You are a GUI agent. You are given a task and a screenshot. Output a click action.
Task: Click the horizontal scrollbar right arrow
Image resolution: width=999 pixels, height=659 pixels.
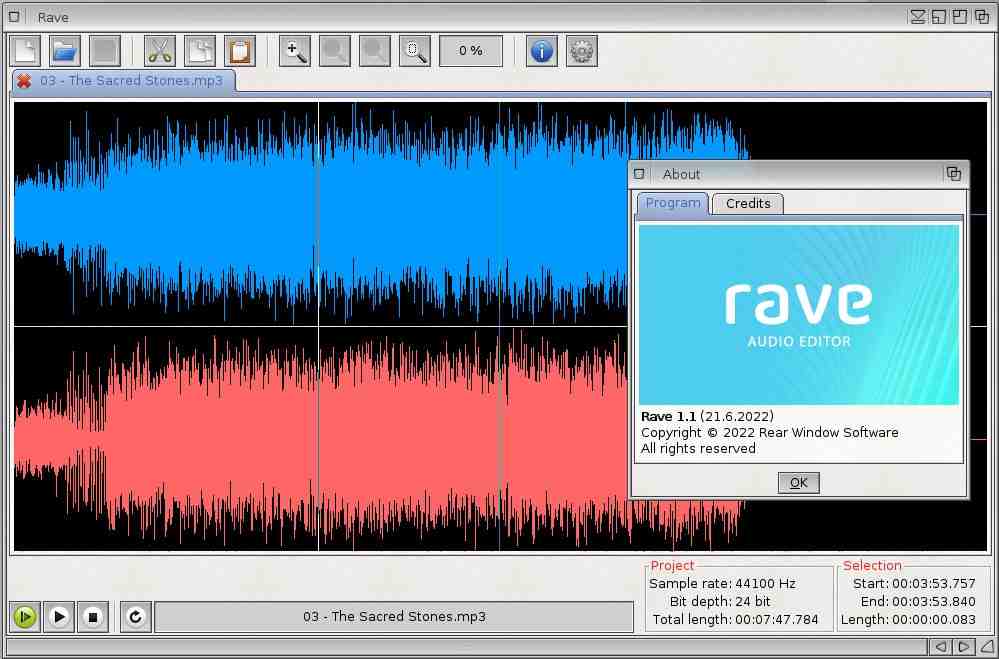point(964,648)
